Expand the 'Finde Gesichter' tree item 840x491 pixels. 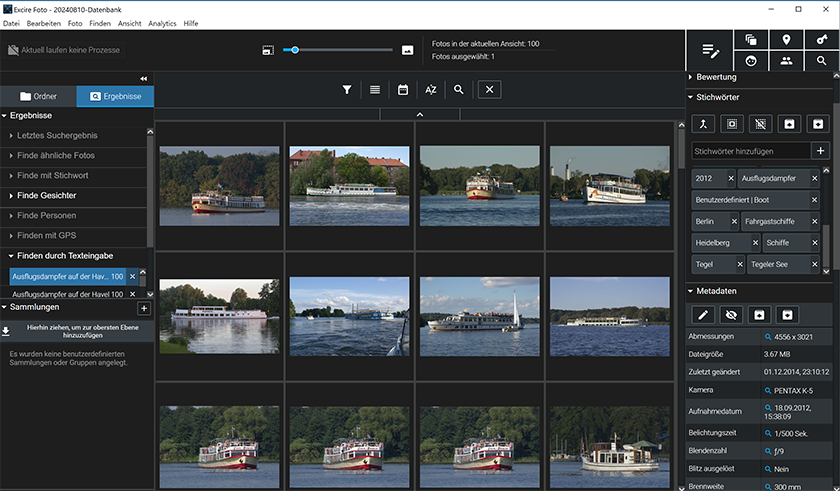click(10, 195)
